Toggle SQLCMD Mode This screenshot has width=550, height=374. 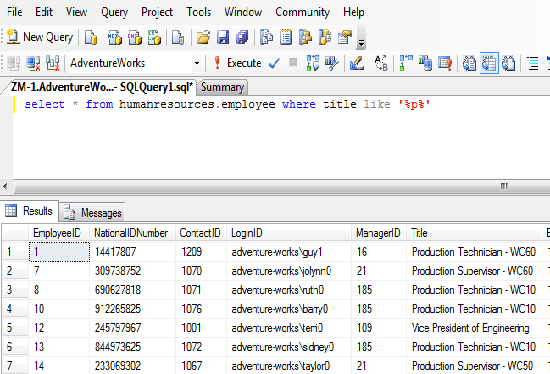point(445,64)
